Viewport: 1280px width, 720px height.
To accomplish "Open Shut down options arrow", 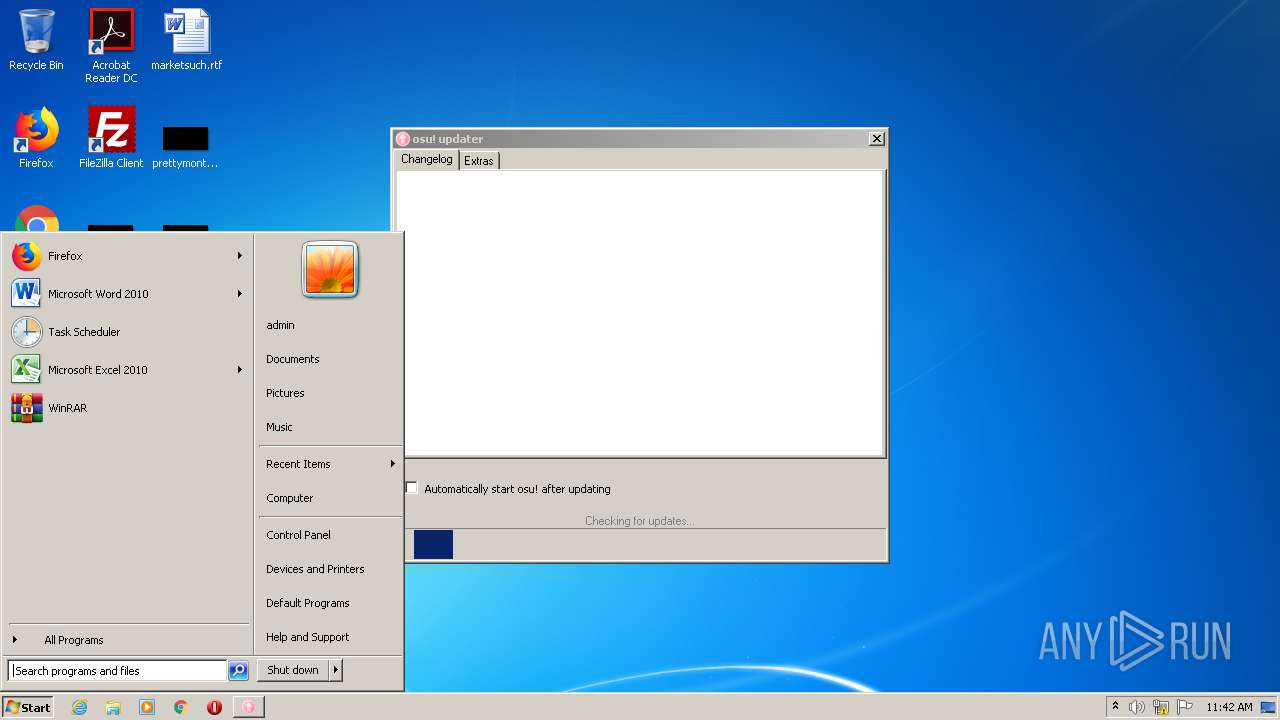I will pyautogui.click(x=336, y=670).
